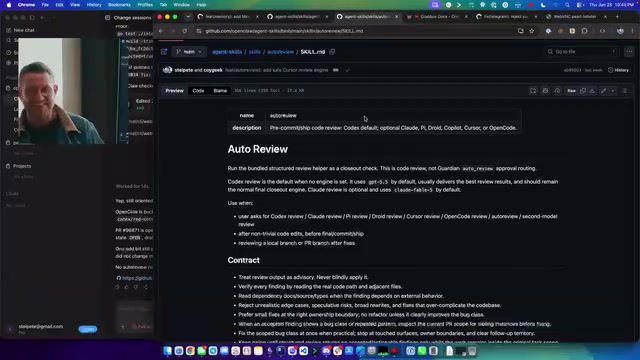This screenshot has width=640, height=360.
Task: Go back with browser back arrow
Action: tap(161, 31)
